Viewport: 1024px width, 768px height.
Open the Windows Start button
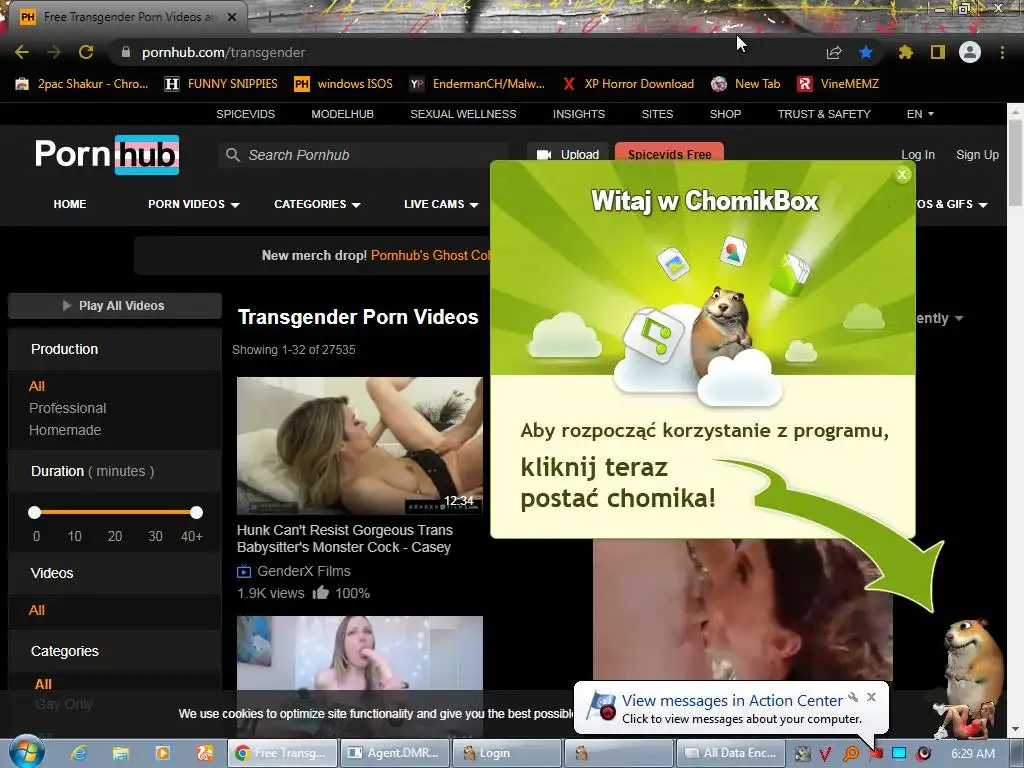[x=27, y=752]
